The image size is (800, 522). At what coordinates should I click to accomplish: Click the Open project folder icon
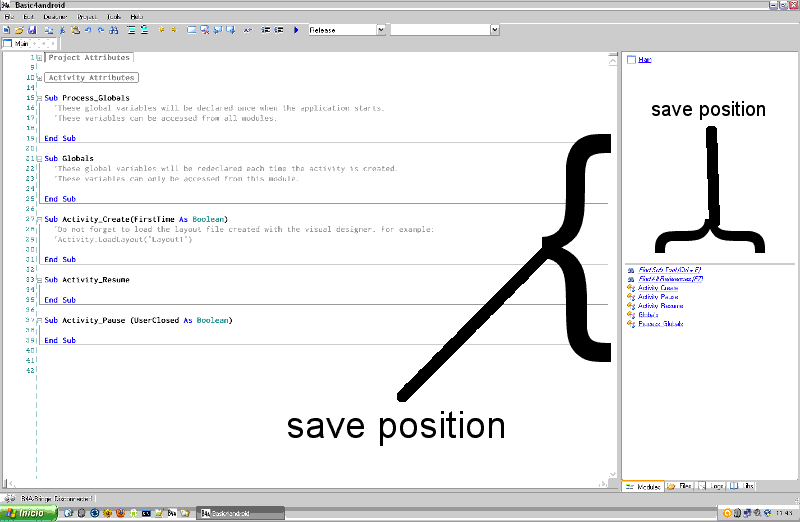(19, 30)
